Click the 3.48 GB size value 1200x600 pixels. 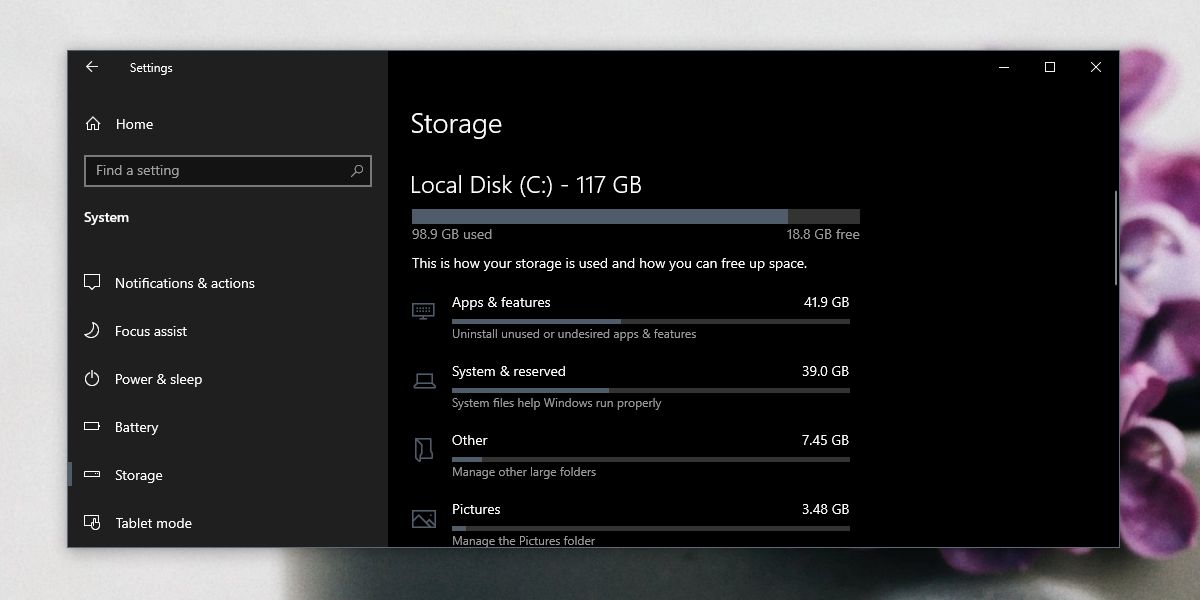click(x=826, y=509)
